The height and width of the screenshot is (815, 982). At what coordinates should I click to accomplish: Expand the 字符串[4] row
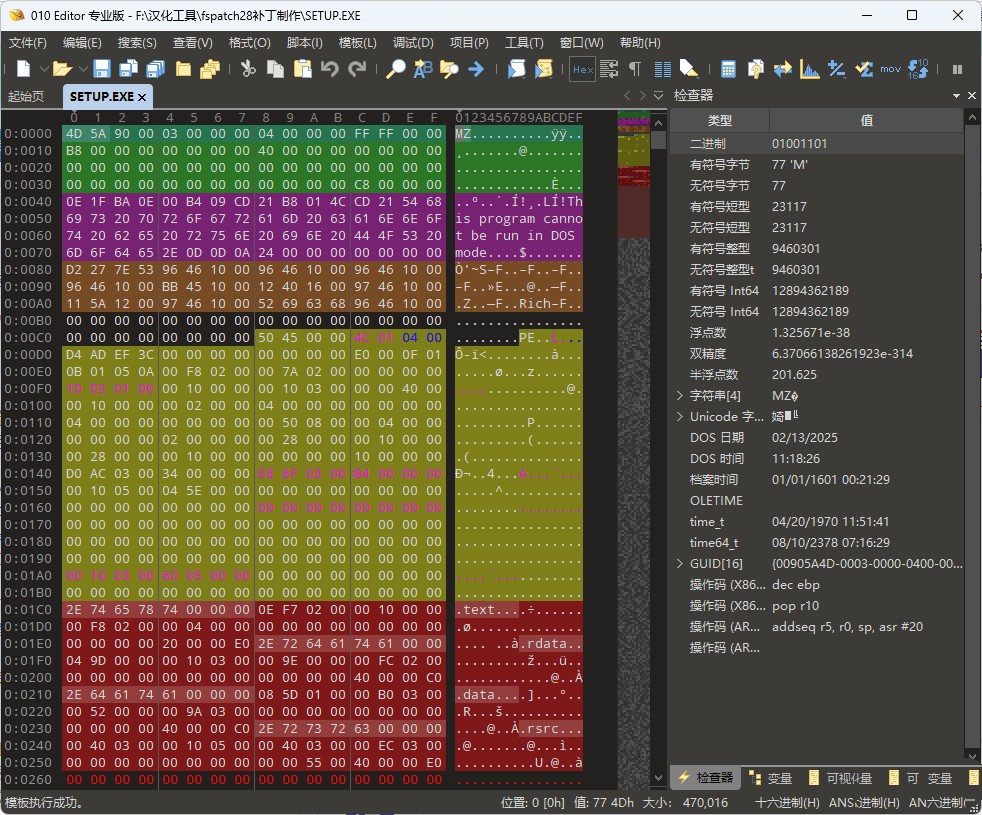click(680, 395)
